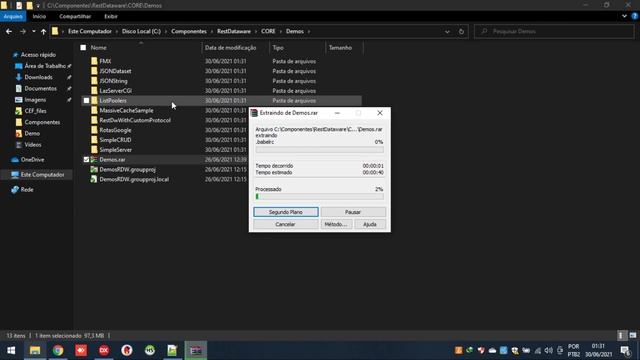Select Este Computador in navigation pane
The width and height of the screenshot is (640, 360).
click(37, 175)
